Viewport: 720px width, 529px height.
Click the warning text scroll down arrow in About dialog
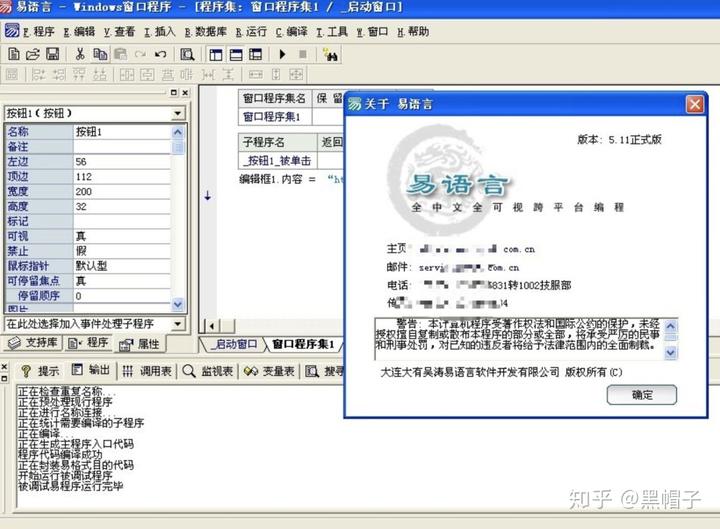coord(671,352)
